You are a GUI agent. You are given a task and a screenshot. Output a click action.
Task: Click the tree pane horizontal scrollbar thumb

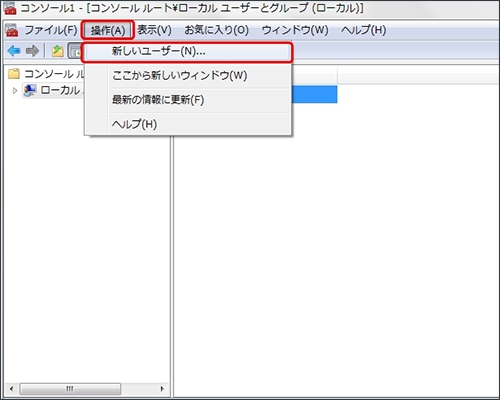[x=70, y=389]
